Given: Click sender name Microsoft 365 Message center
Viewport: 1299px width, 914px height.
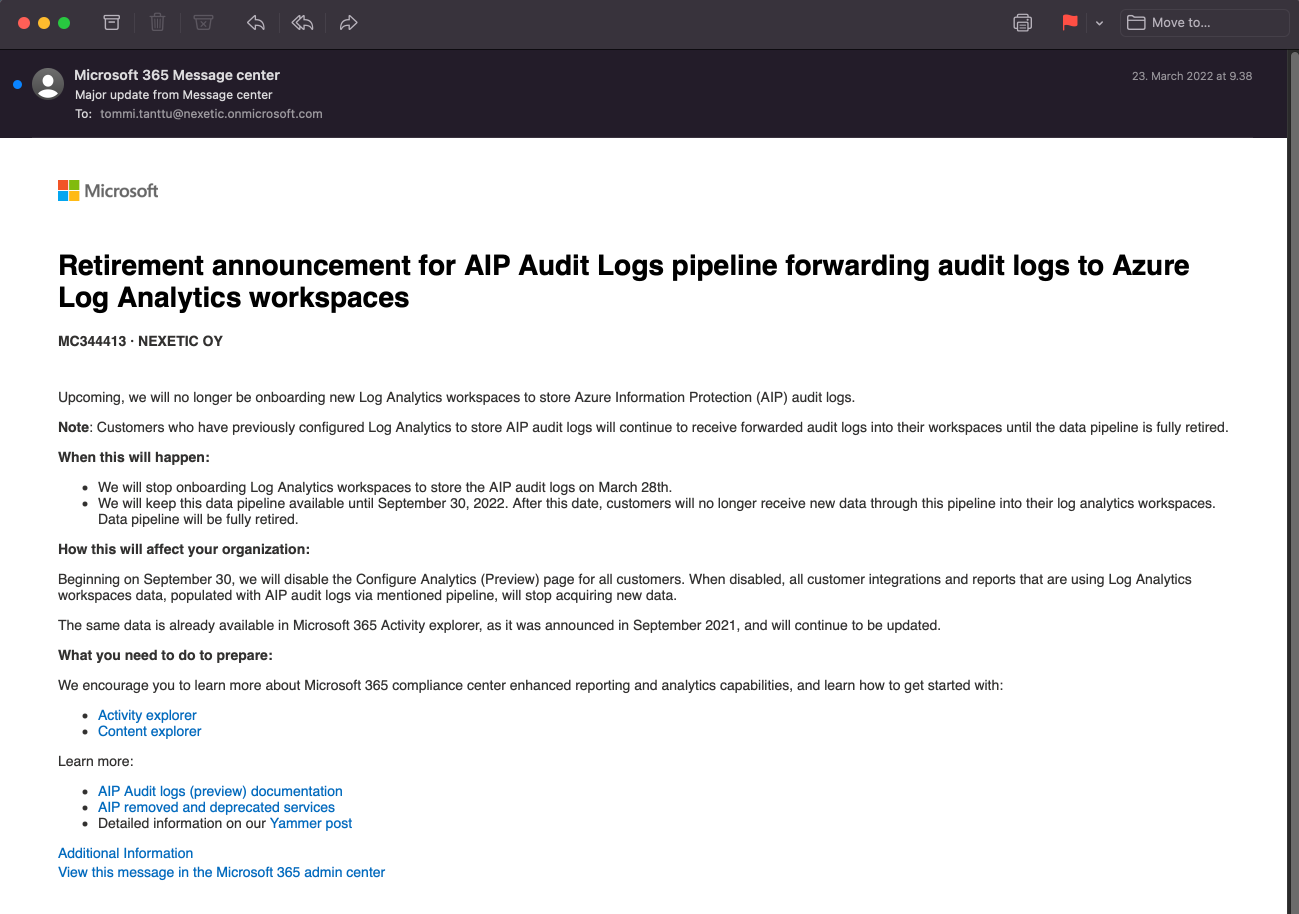Looking at the screenshot, I should point(177,75).
